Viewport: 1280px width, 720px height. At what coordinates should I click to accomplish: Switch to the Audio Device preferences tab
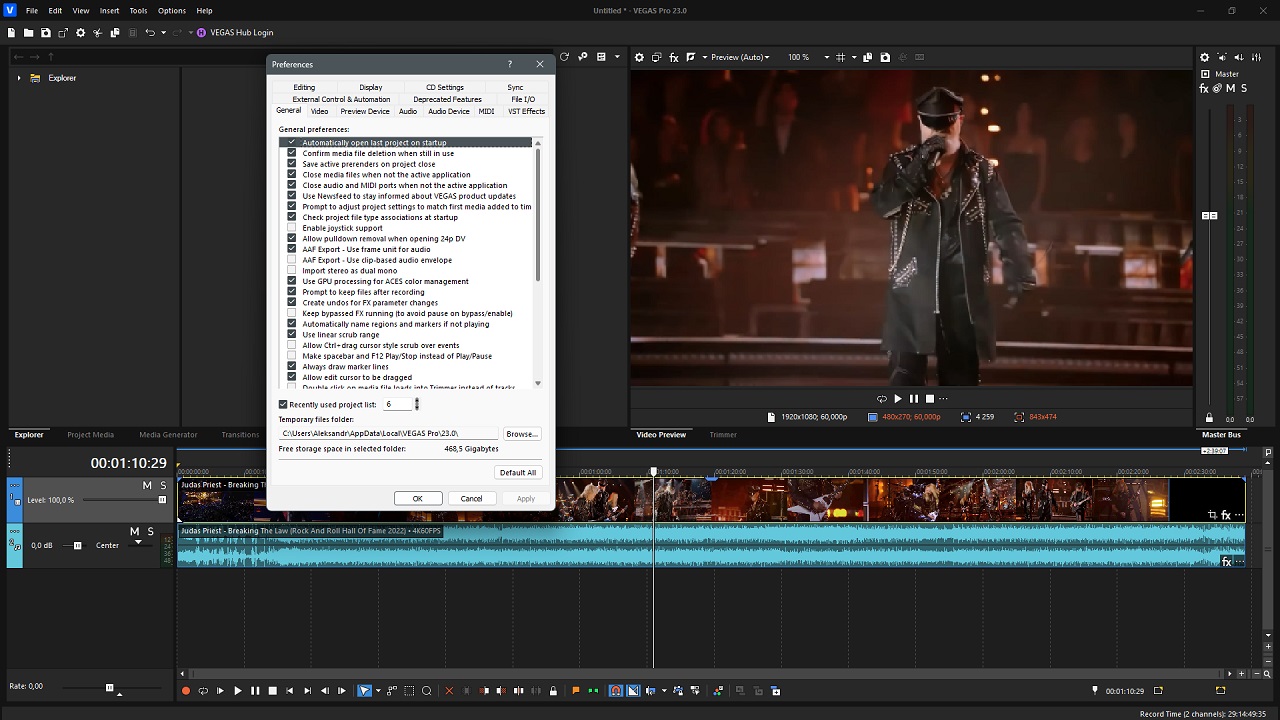[x=448, y=111]
